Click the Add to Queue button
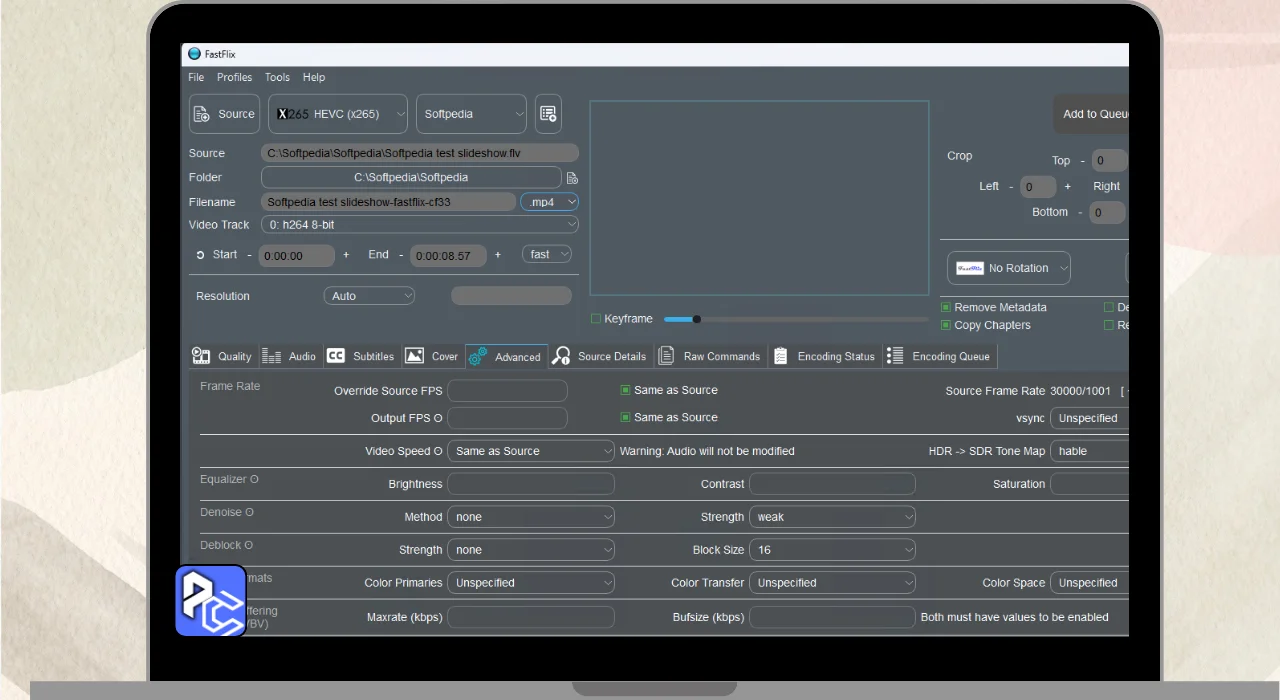1280x700 pixels. coord(1093,114)
